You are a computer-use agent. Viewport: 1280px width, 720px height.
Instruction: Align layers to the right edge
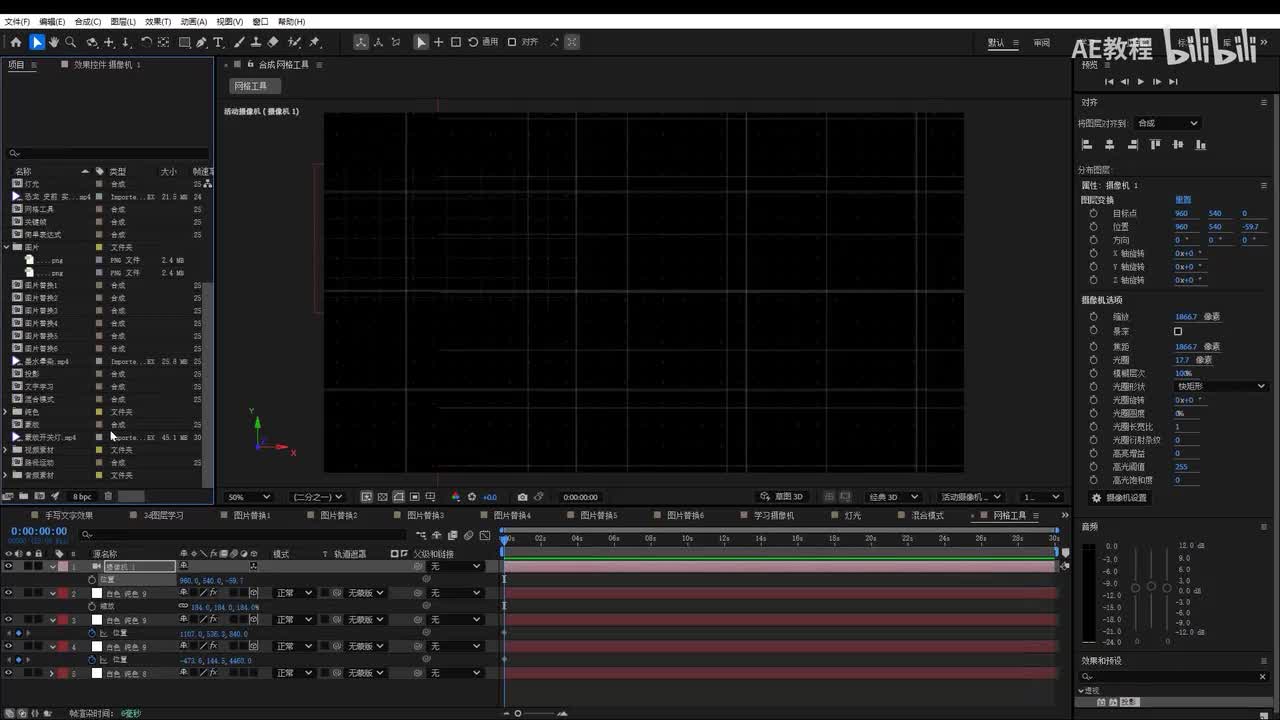(1132, 144)
